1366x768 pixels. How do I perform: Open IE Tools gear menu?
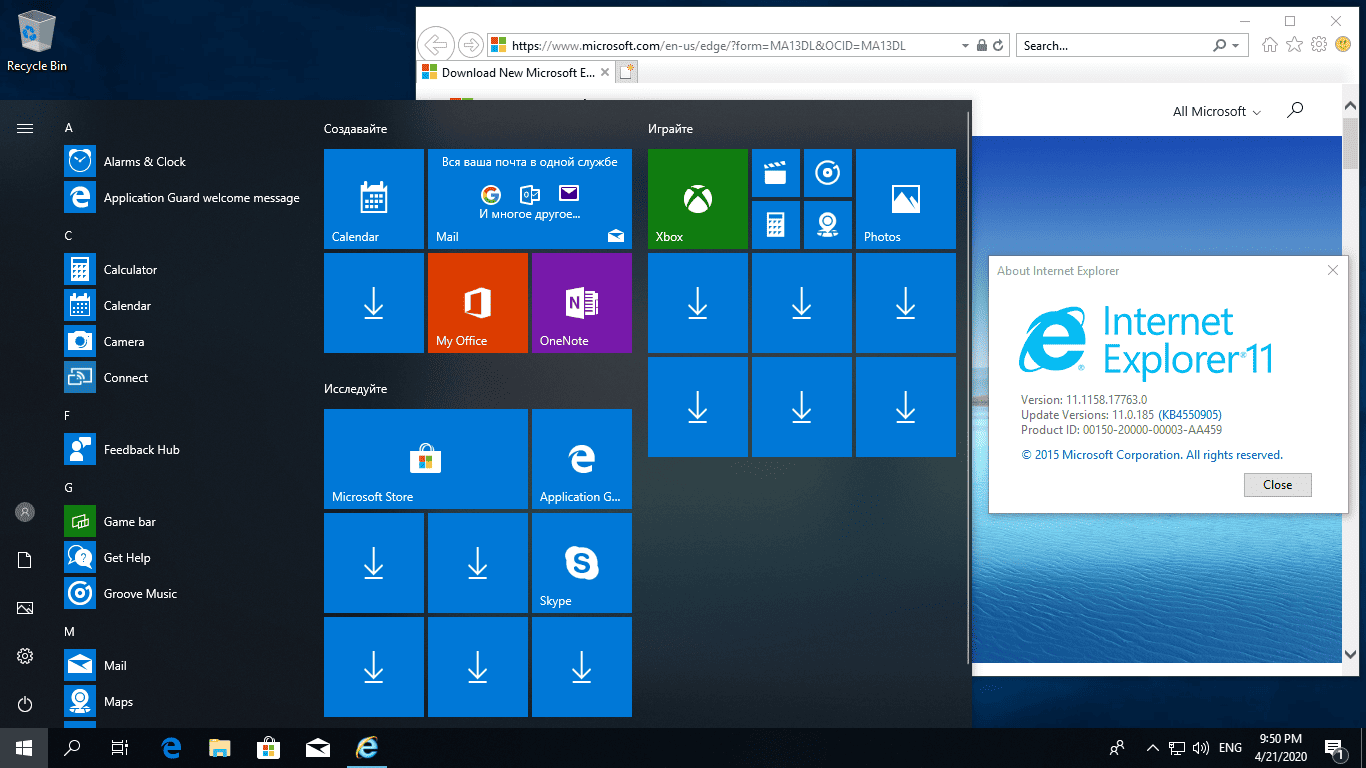click(1319, 45)
